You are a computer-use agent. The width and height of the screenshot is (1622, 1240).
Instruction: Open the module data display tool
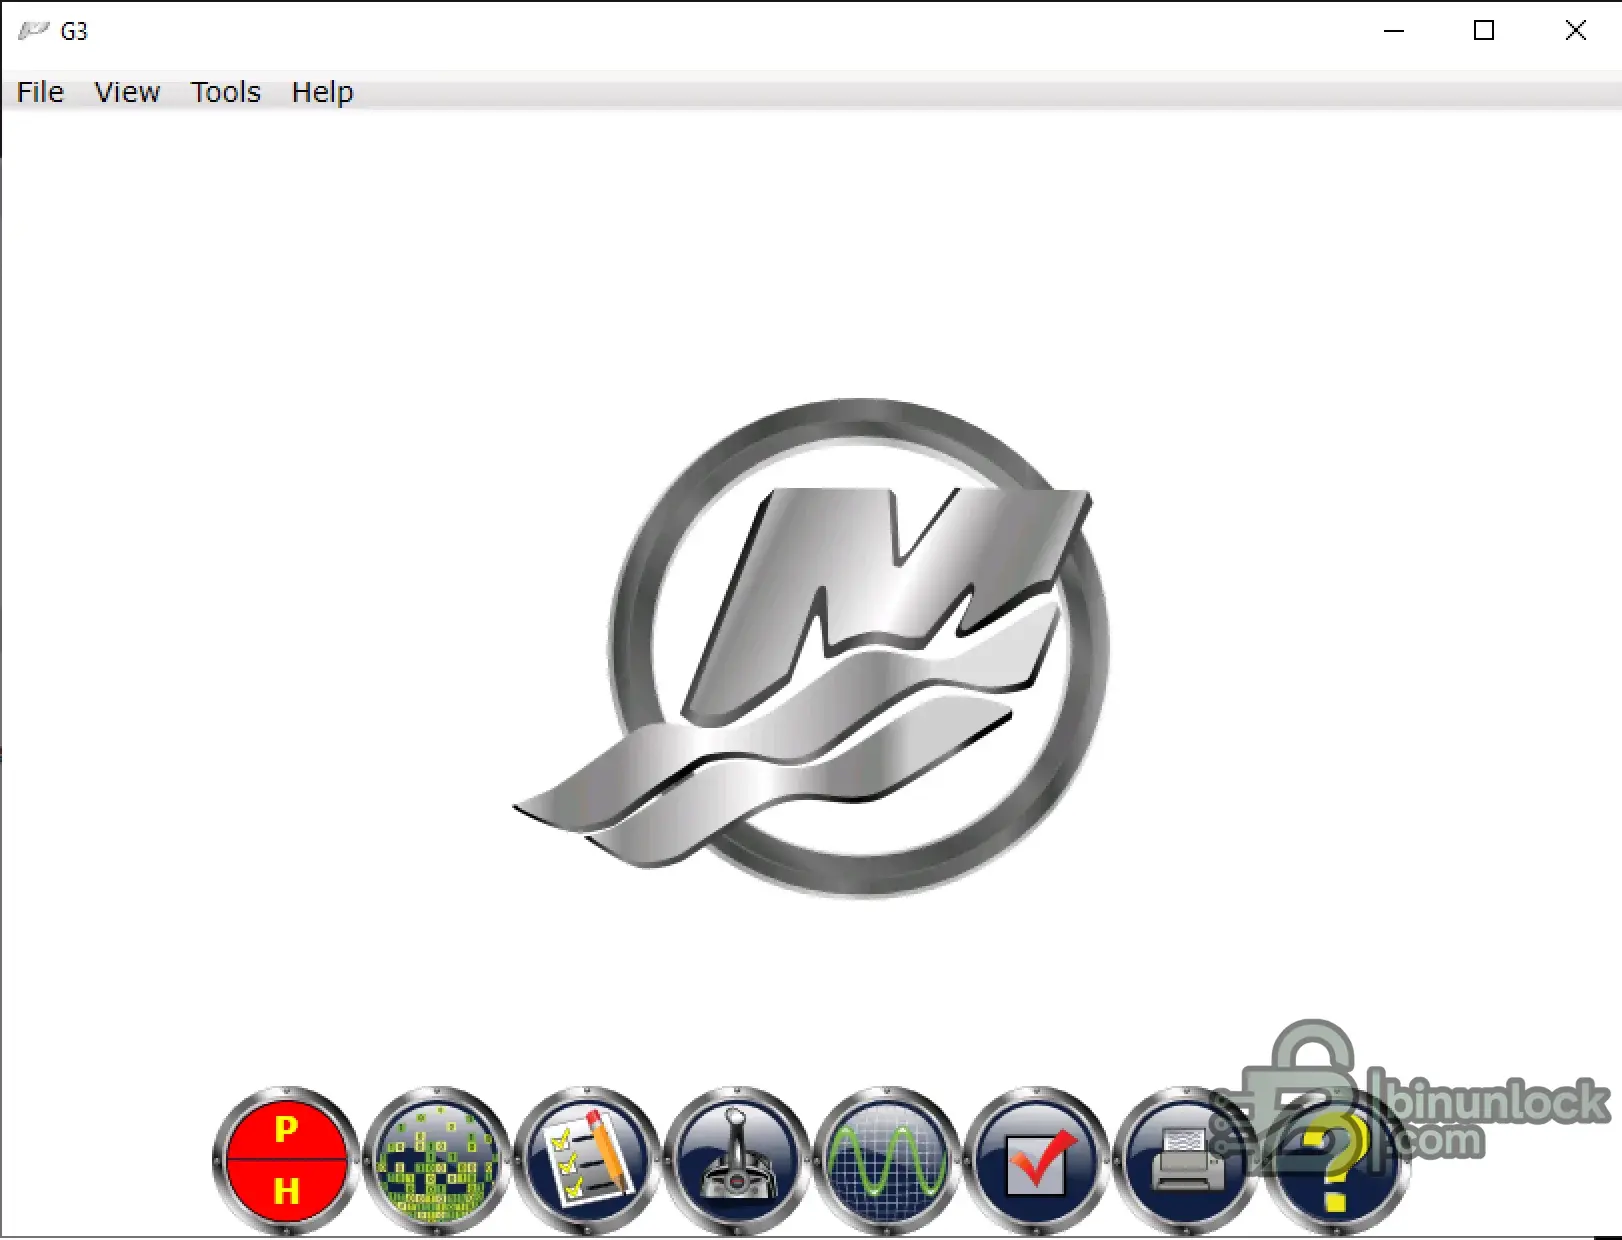438,1165
